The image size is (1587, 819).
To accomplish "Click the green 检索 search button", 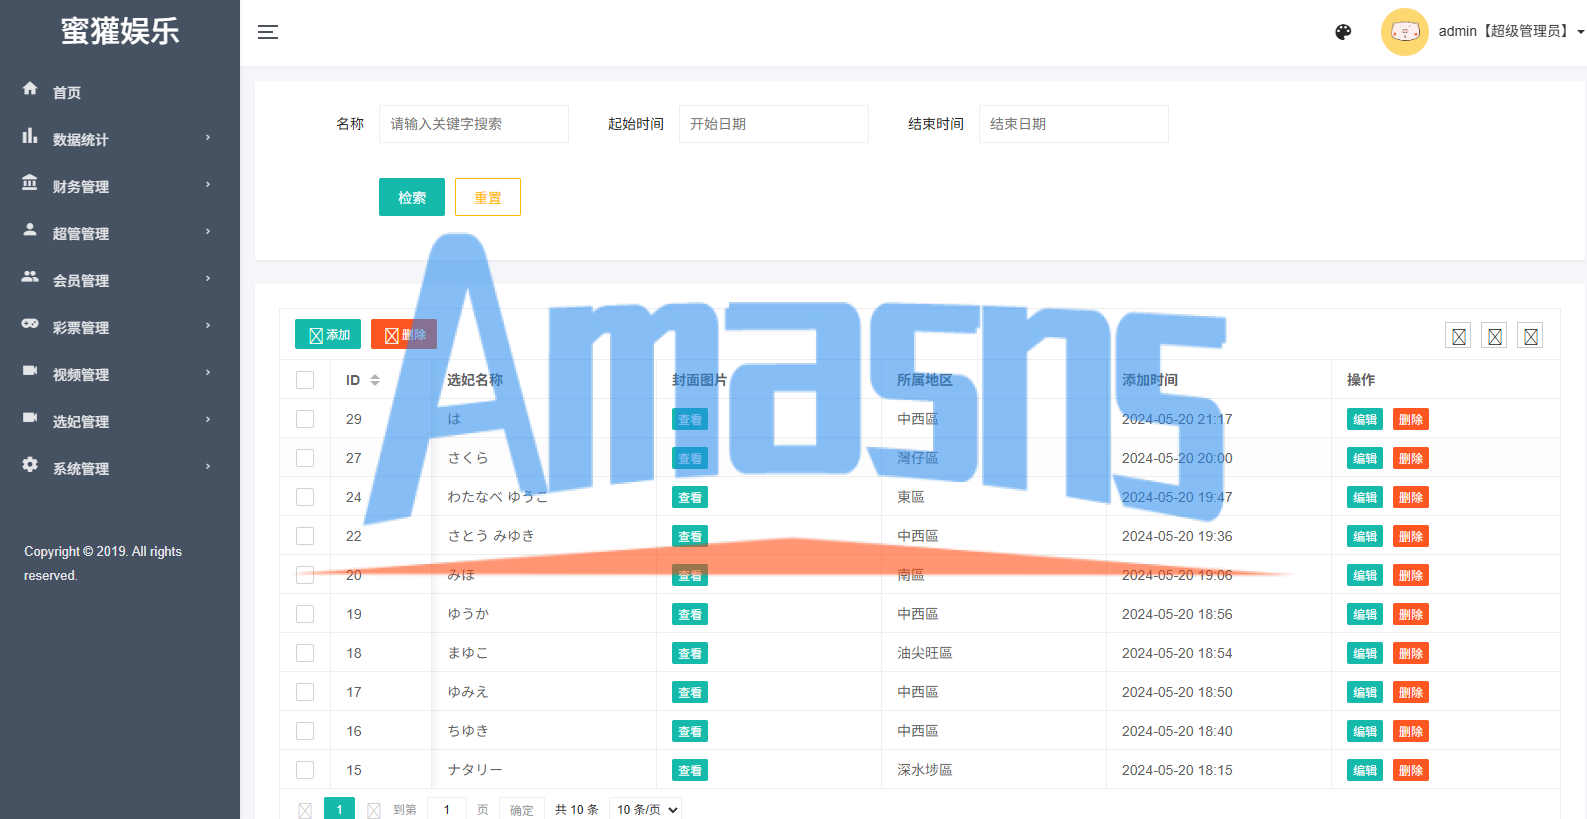I will 412,197.
